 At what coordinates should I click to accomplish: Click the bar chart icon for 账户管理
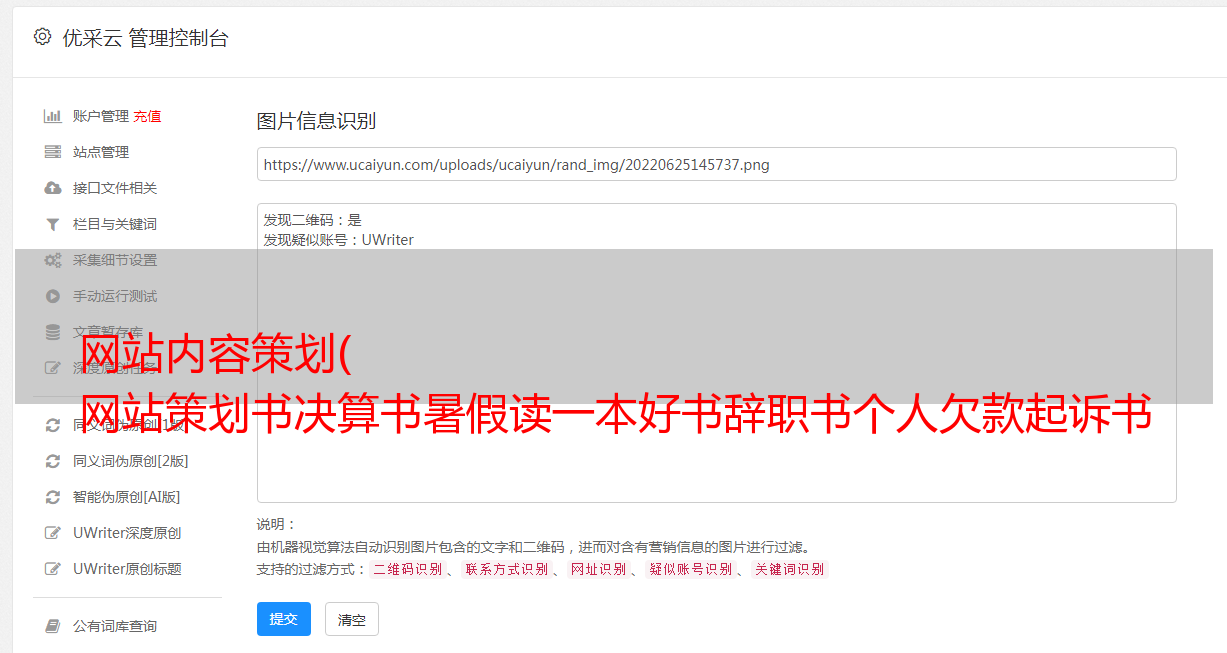tap(53, 116)
